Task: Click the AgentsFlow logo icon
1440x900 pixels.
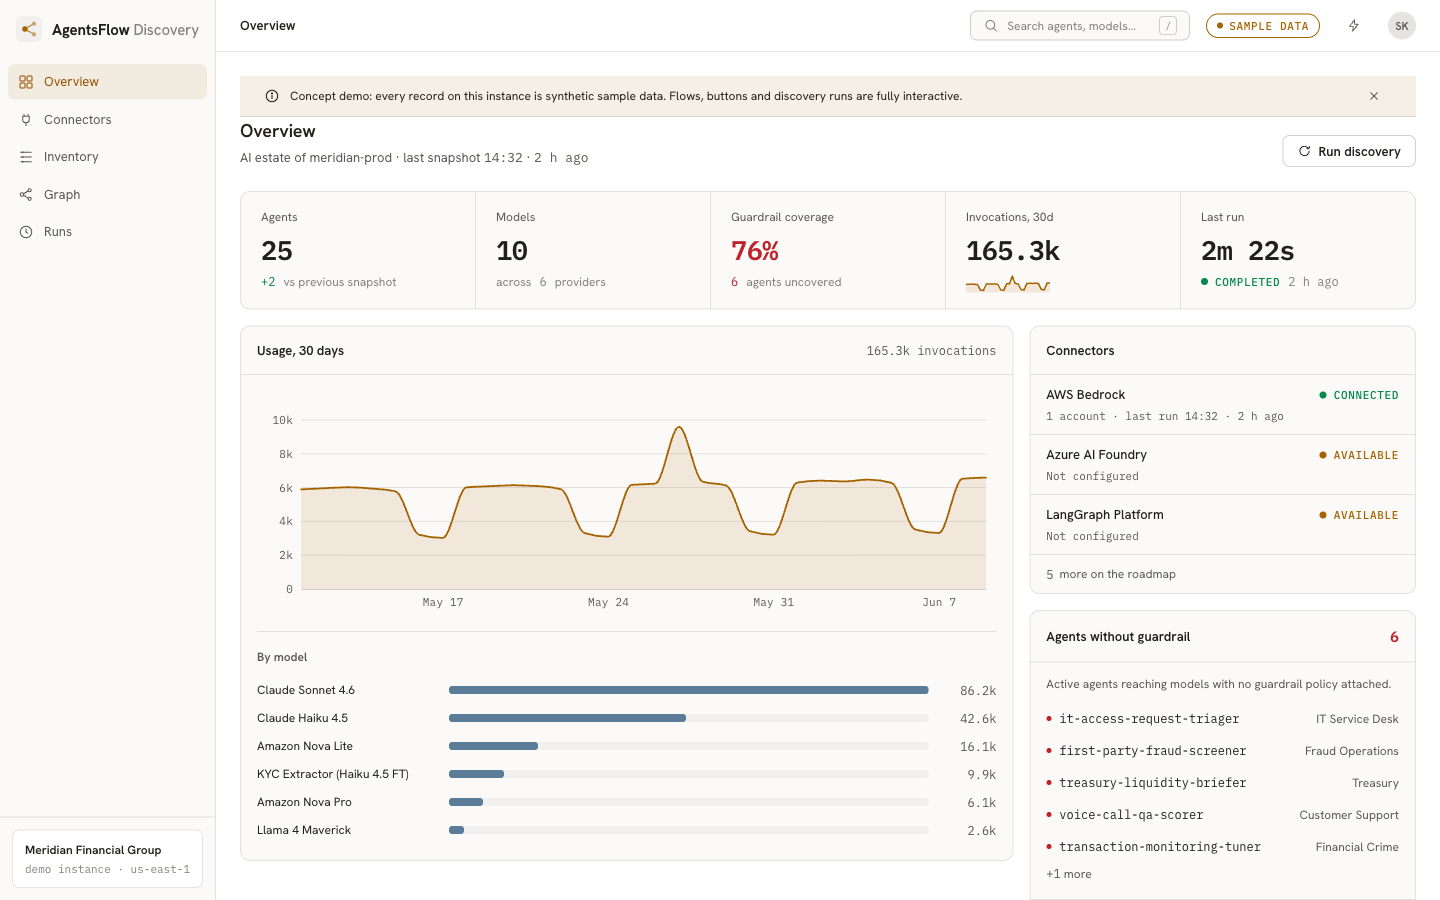Action: [x=29, y=29]
